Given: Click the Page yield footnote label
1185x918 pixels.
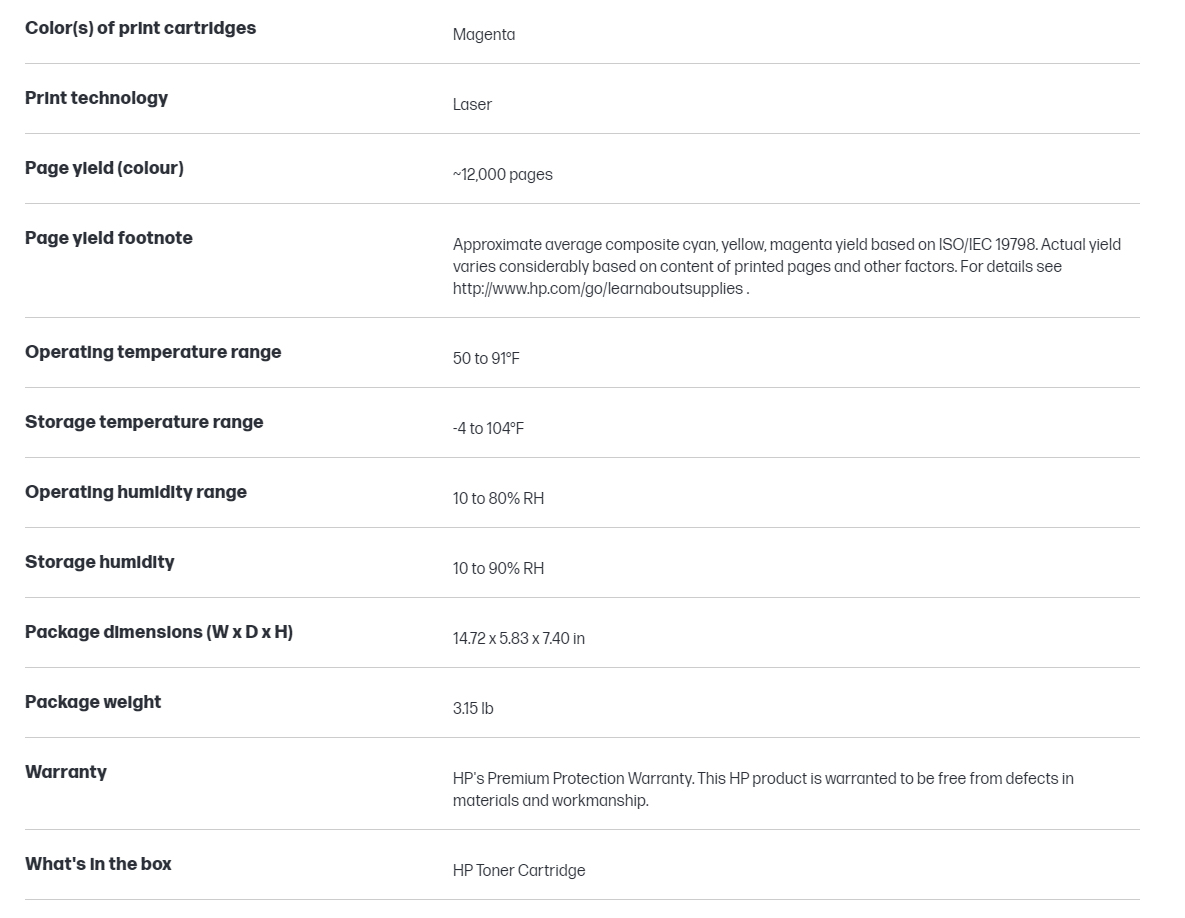Looking at the screenshot, I should click(109, 238).
